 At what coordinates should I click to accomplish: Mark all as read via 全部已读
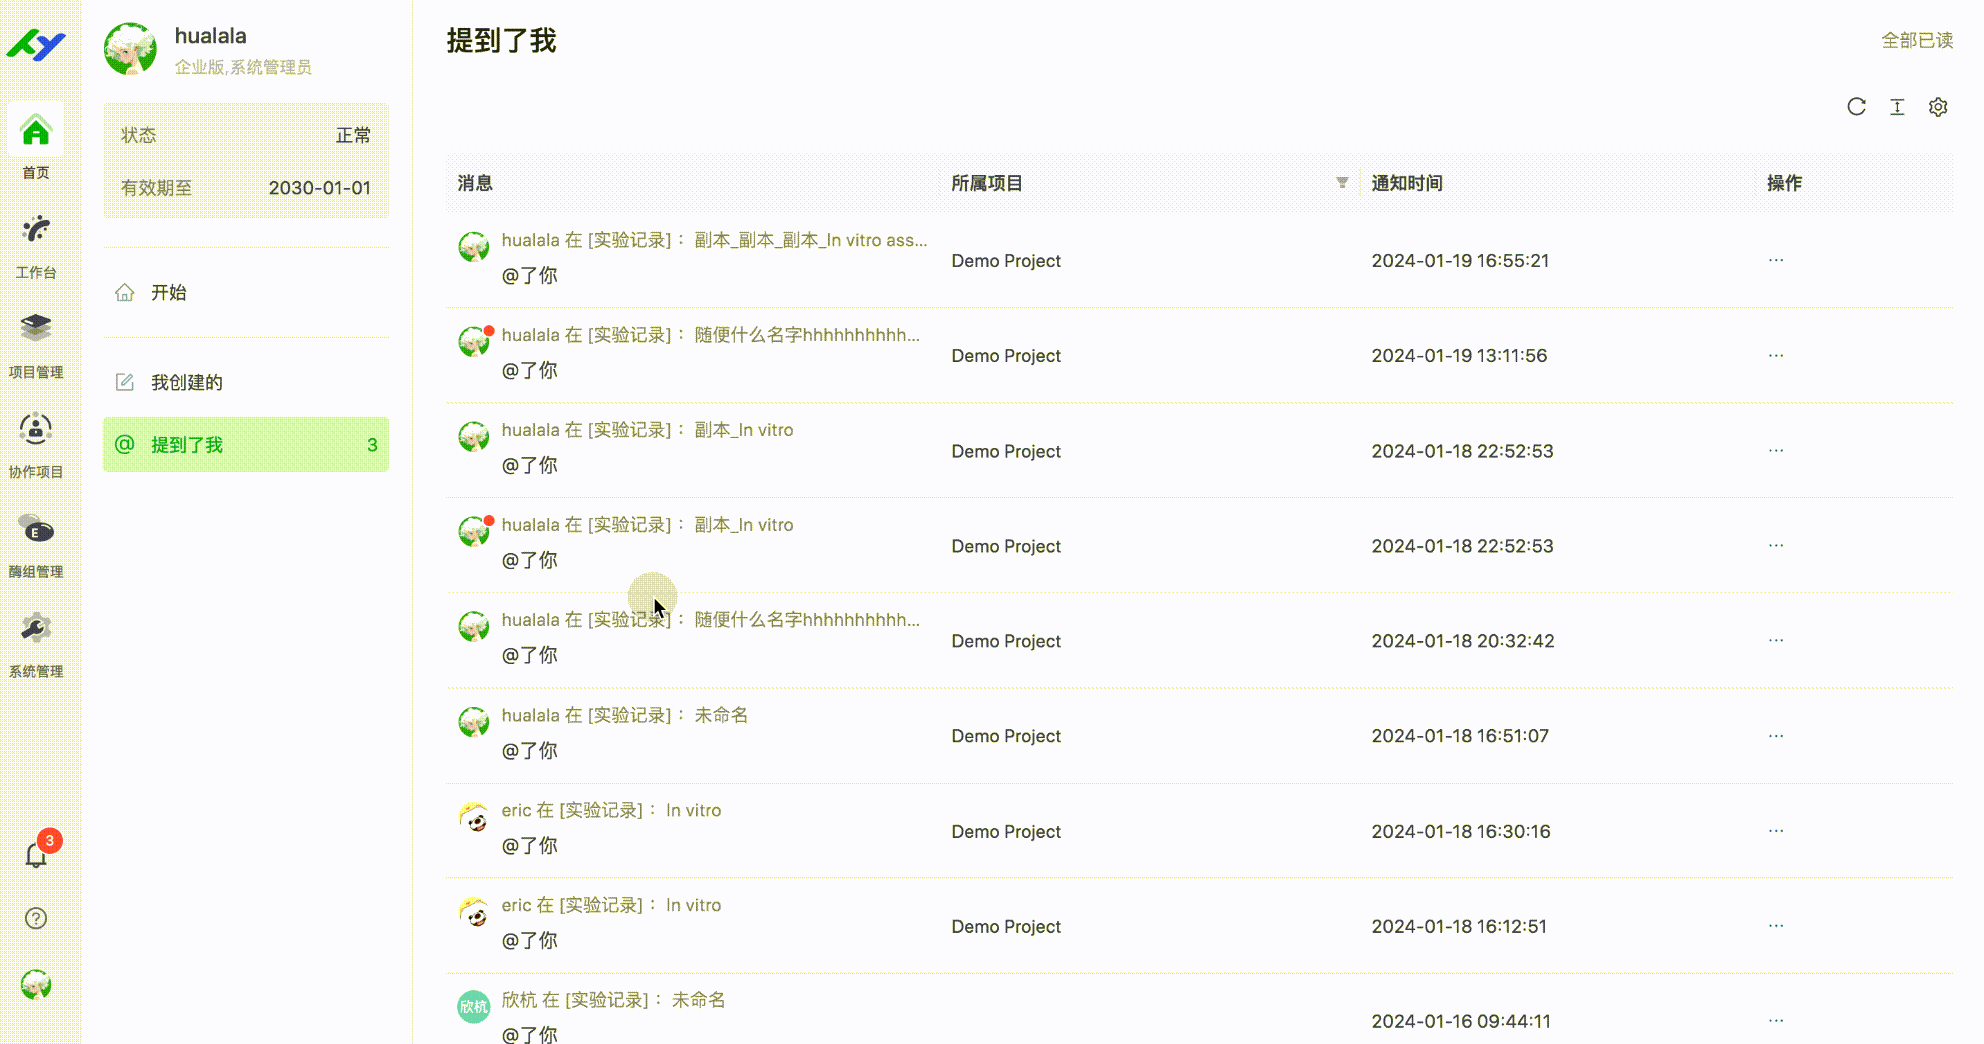1916,40
